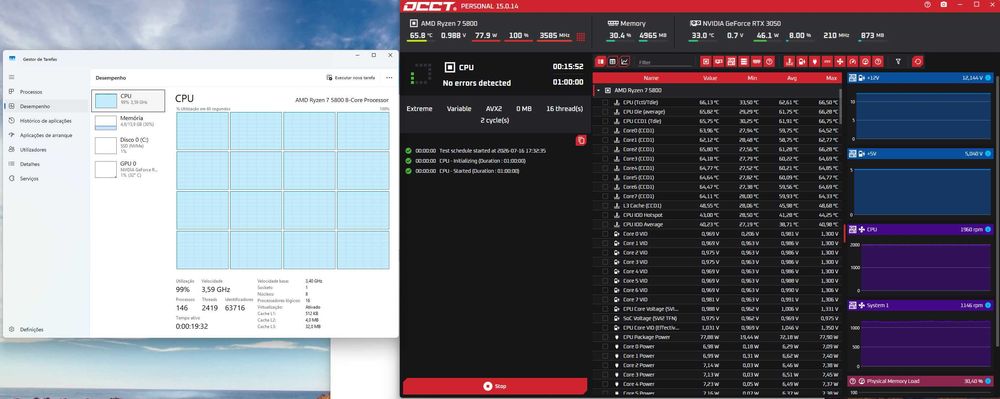Image resolution: width=1000 pixels, height=399 pixels.
Task: Select the GPU 0 performance thumbnail
Action: (x=128, y=169)
